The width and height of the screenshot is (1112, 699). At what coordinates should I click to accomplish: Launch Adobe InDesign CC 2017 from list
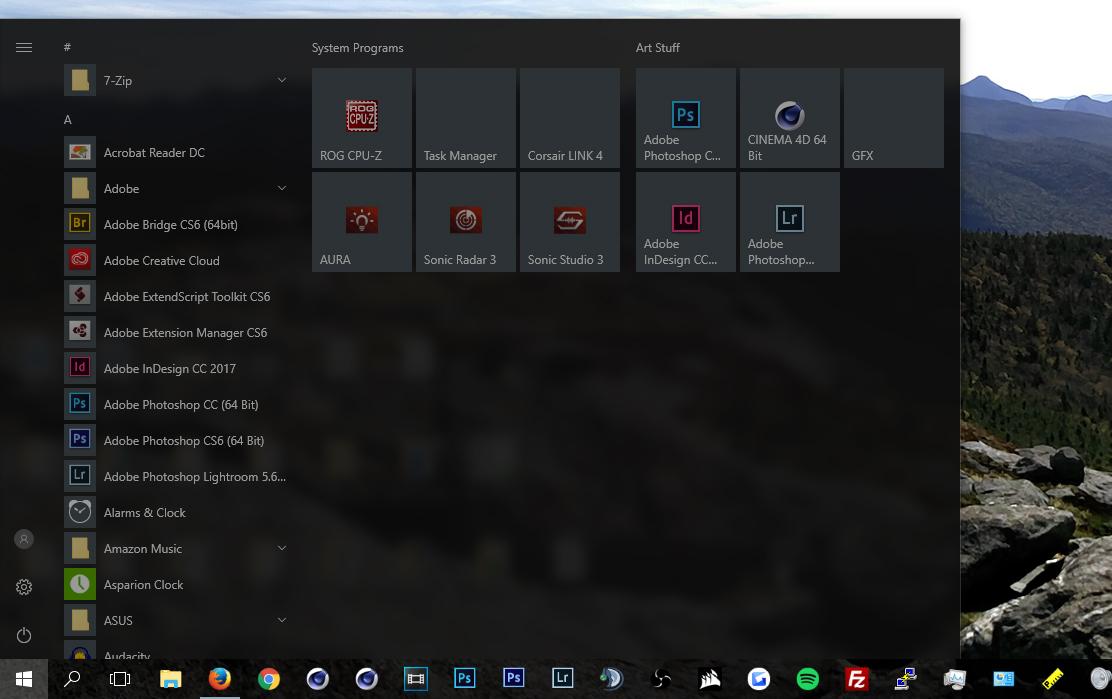point(177,369)
